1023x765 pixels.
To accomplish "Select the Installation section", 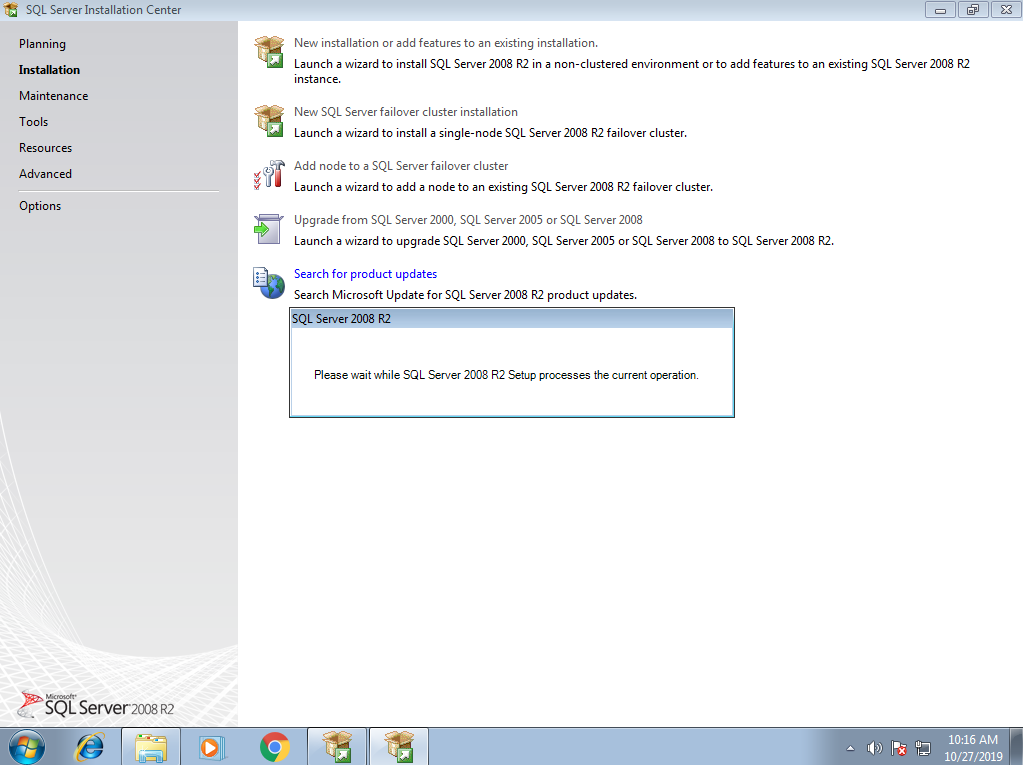I will [50, 70].
